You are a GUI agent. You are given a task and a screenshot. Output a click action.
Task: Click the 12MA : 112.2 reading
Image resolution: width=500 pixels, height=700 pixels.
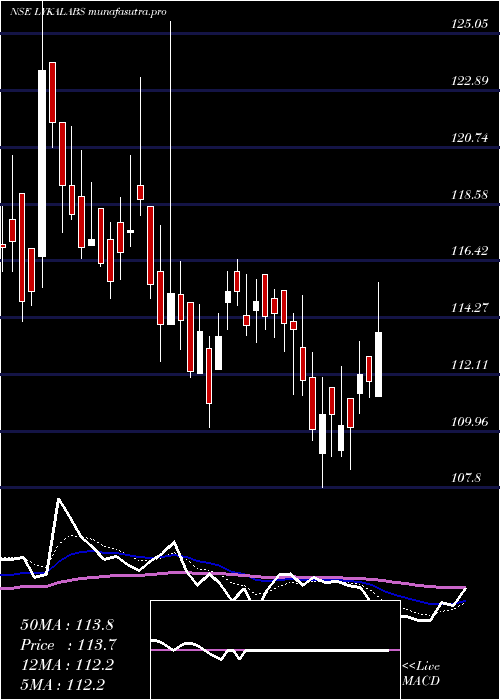point(67,665)
